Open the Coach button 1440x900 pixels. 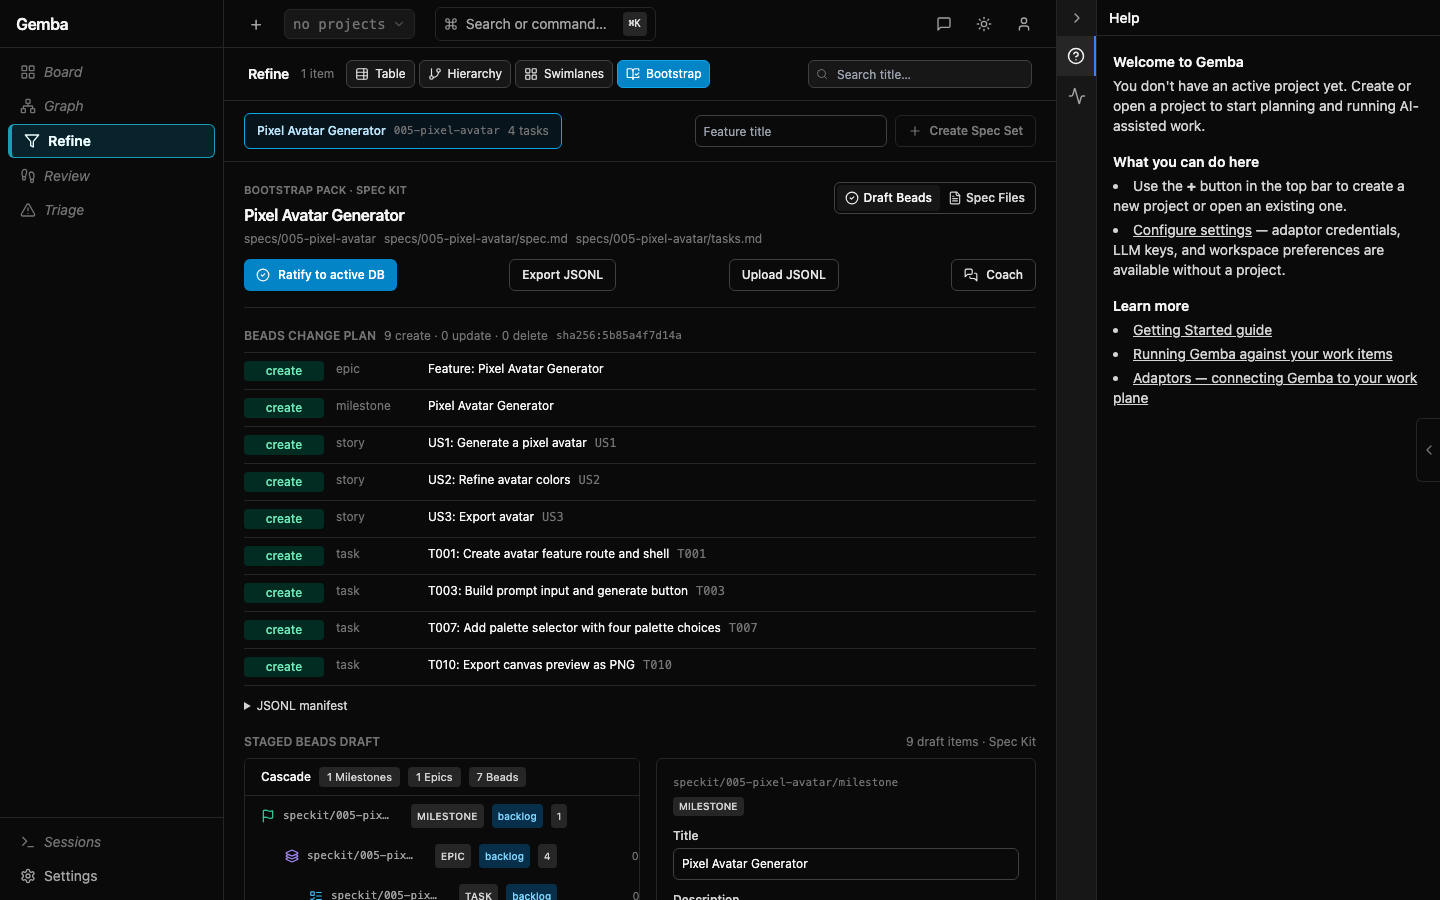(x=993, y=275)
